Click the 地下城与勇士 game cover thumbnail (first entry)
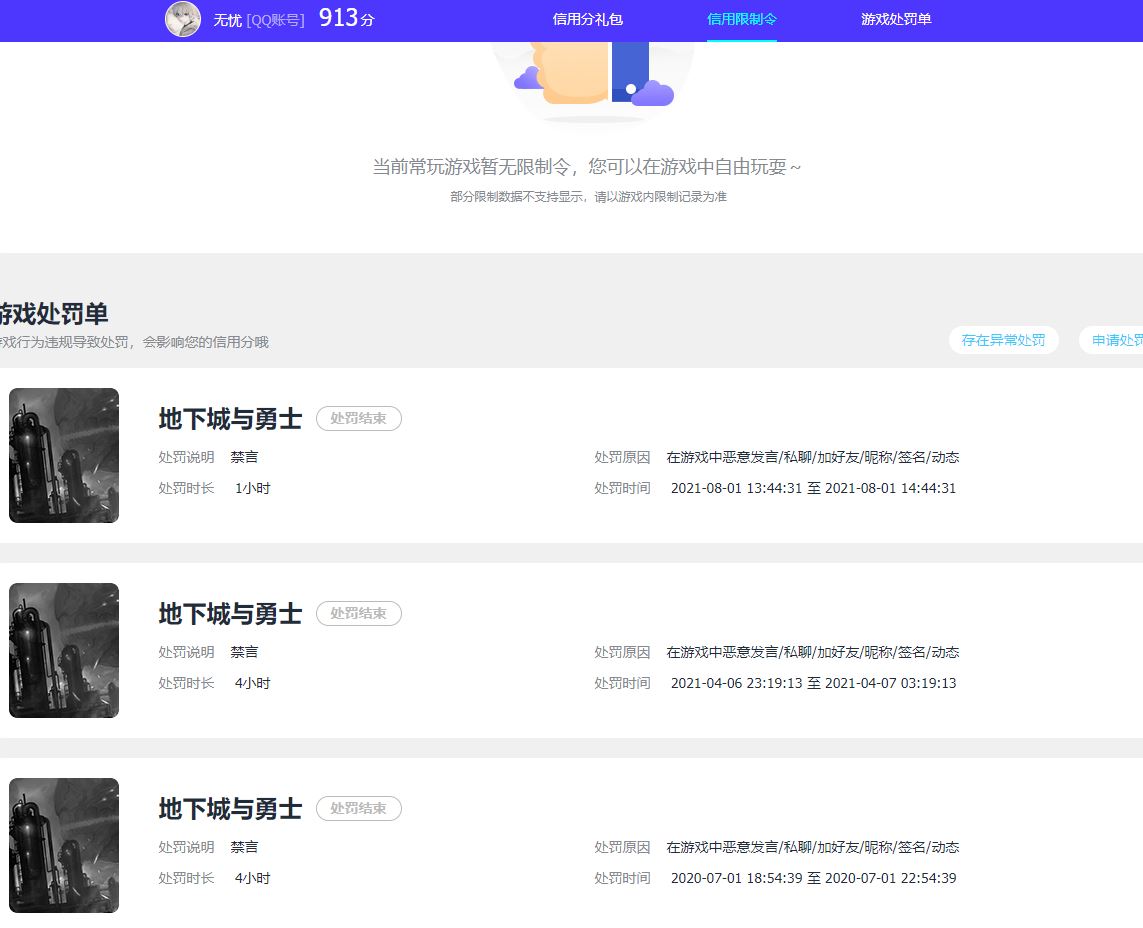The image size is (1143, 928). point(63,455)
